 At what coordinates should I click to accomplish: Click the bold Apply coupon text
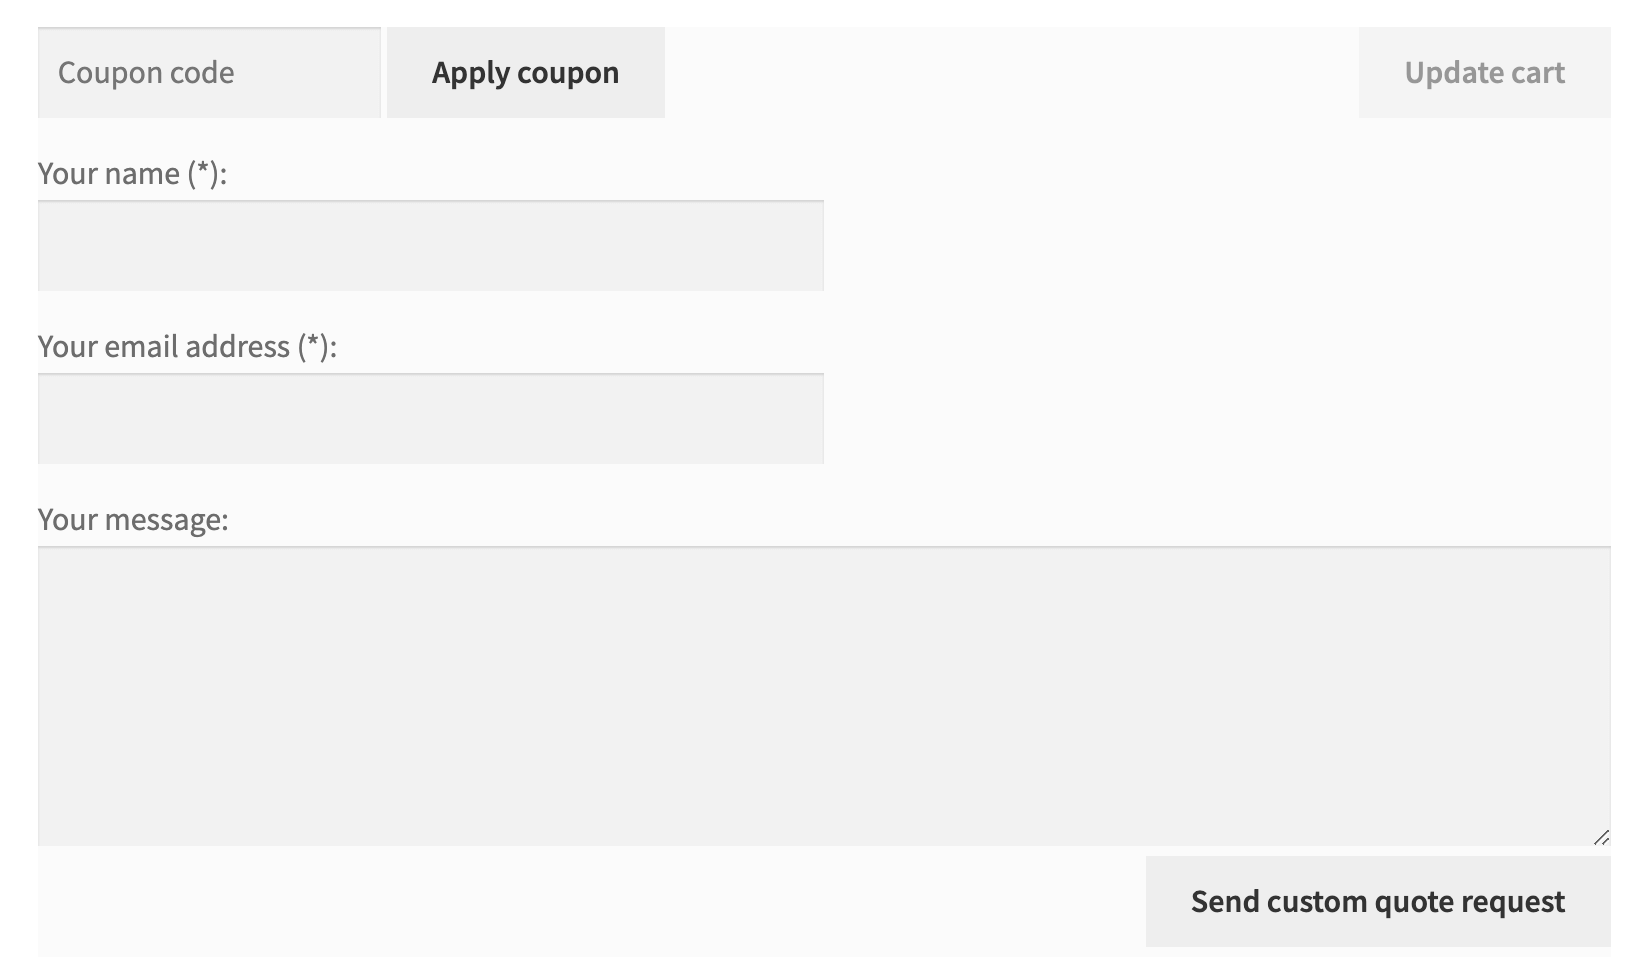526,73
